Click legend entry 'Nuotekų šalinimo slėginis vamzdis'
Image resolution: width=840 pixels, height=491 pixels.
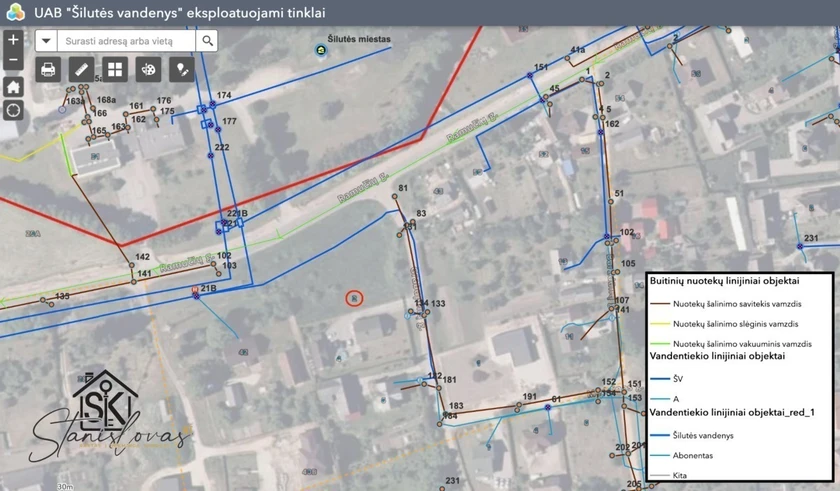pyautogui.click(x=736, y=324)
